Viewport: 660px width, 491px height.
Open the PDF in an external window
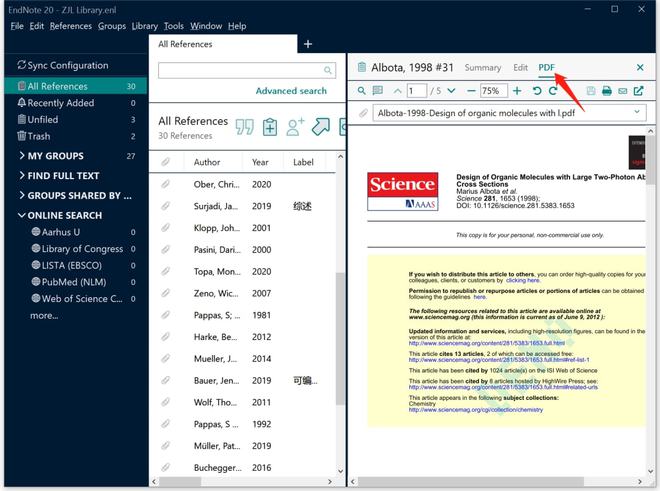point(639,91)
